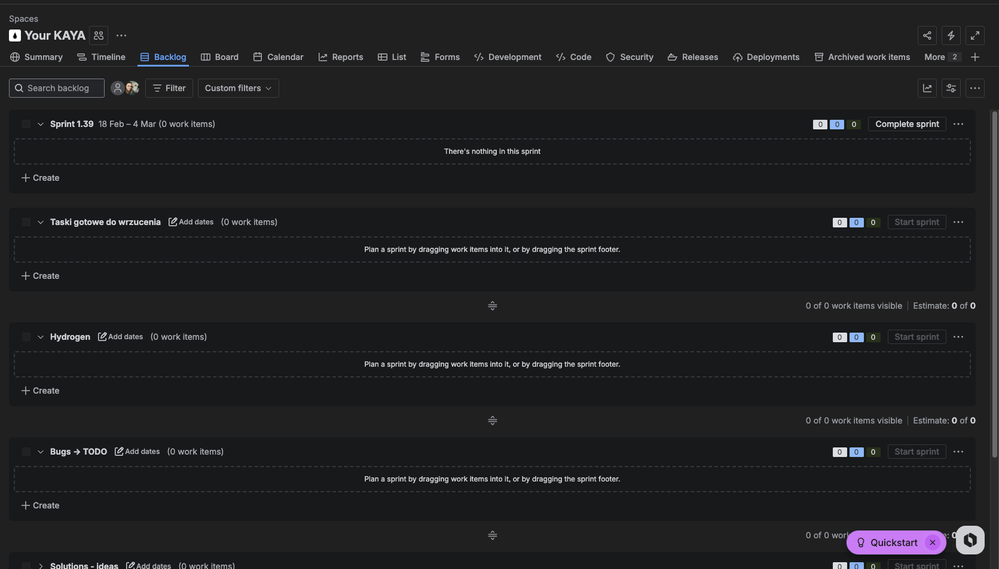
Task: Open the backlog more-options ellipsis in the toolbar
Action: click(975, 88)
